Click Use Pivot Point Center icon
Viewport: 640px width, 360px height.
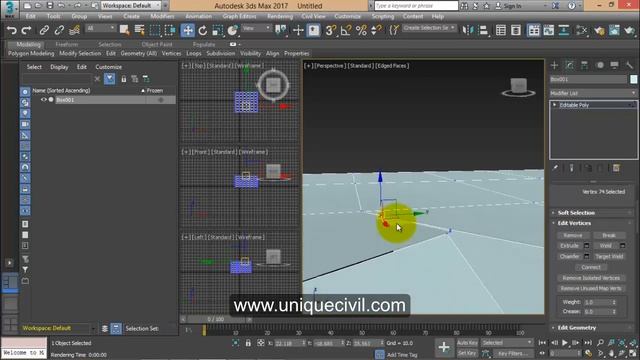coord(281,30)
